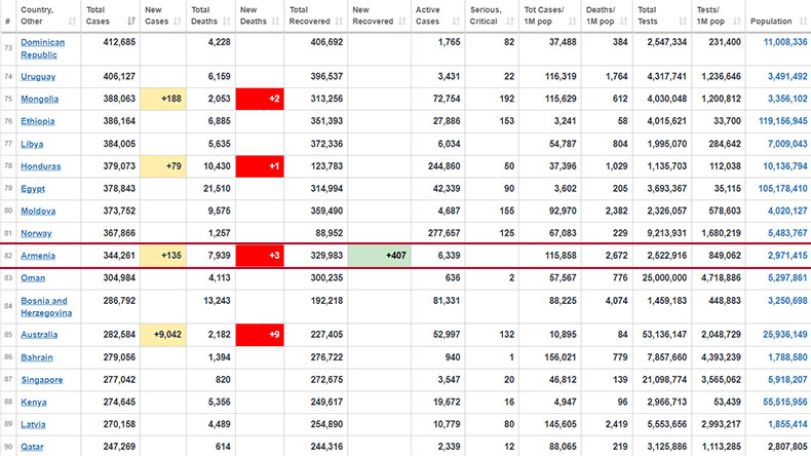This screenshot has width=811, height=456.
Task: Sort by Country, Other column sort icon
Action: coord(72,21)
